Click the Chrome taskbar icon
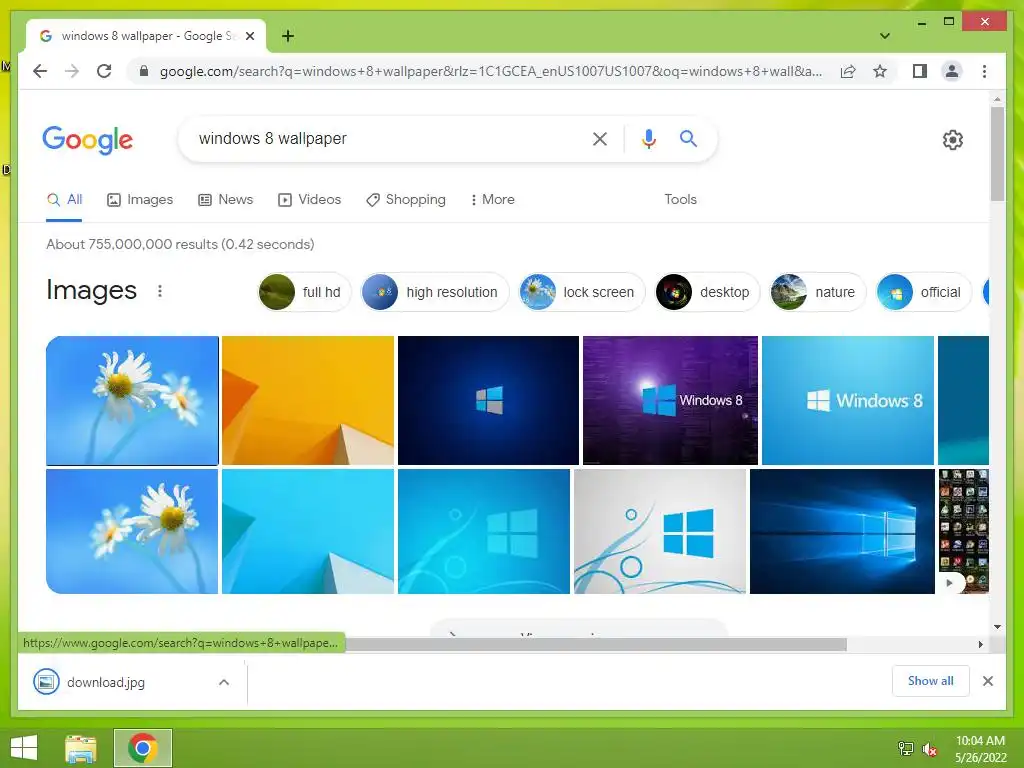Viewport: 1024px width, 768px height. (143, 748)
